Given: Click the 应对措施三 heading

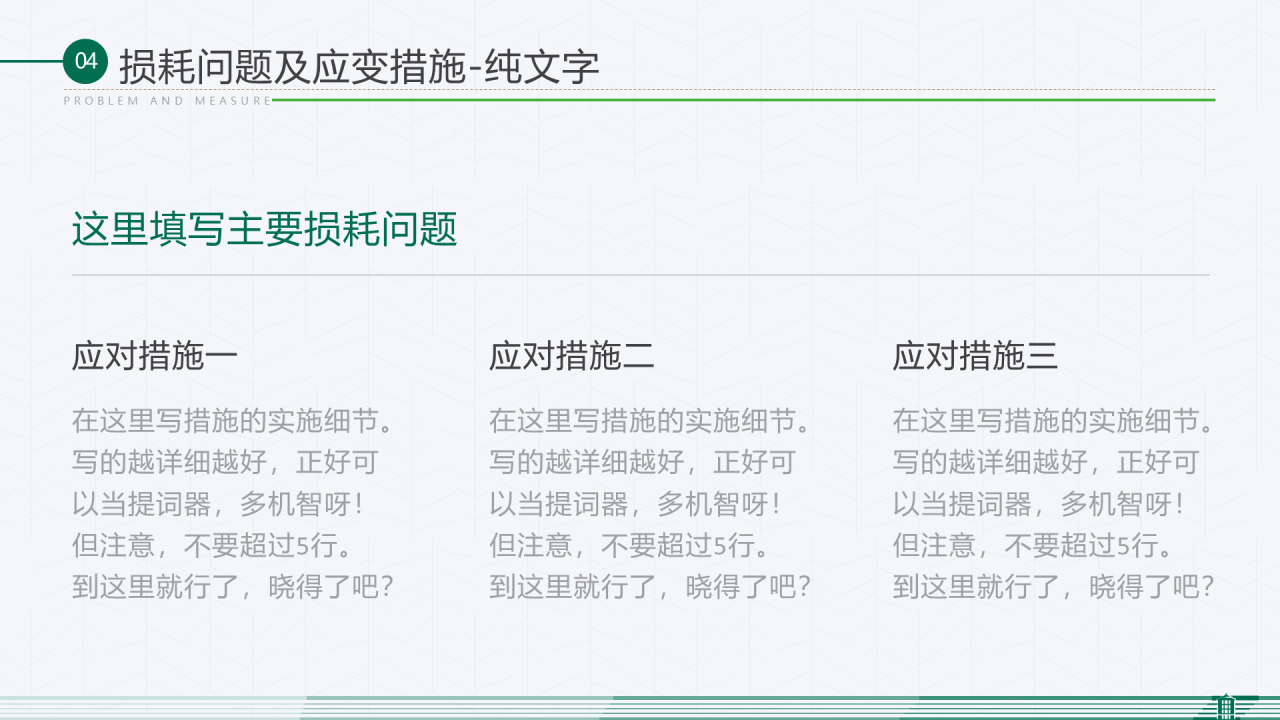Looking at the screenshot, I should pos(975,356).
